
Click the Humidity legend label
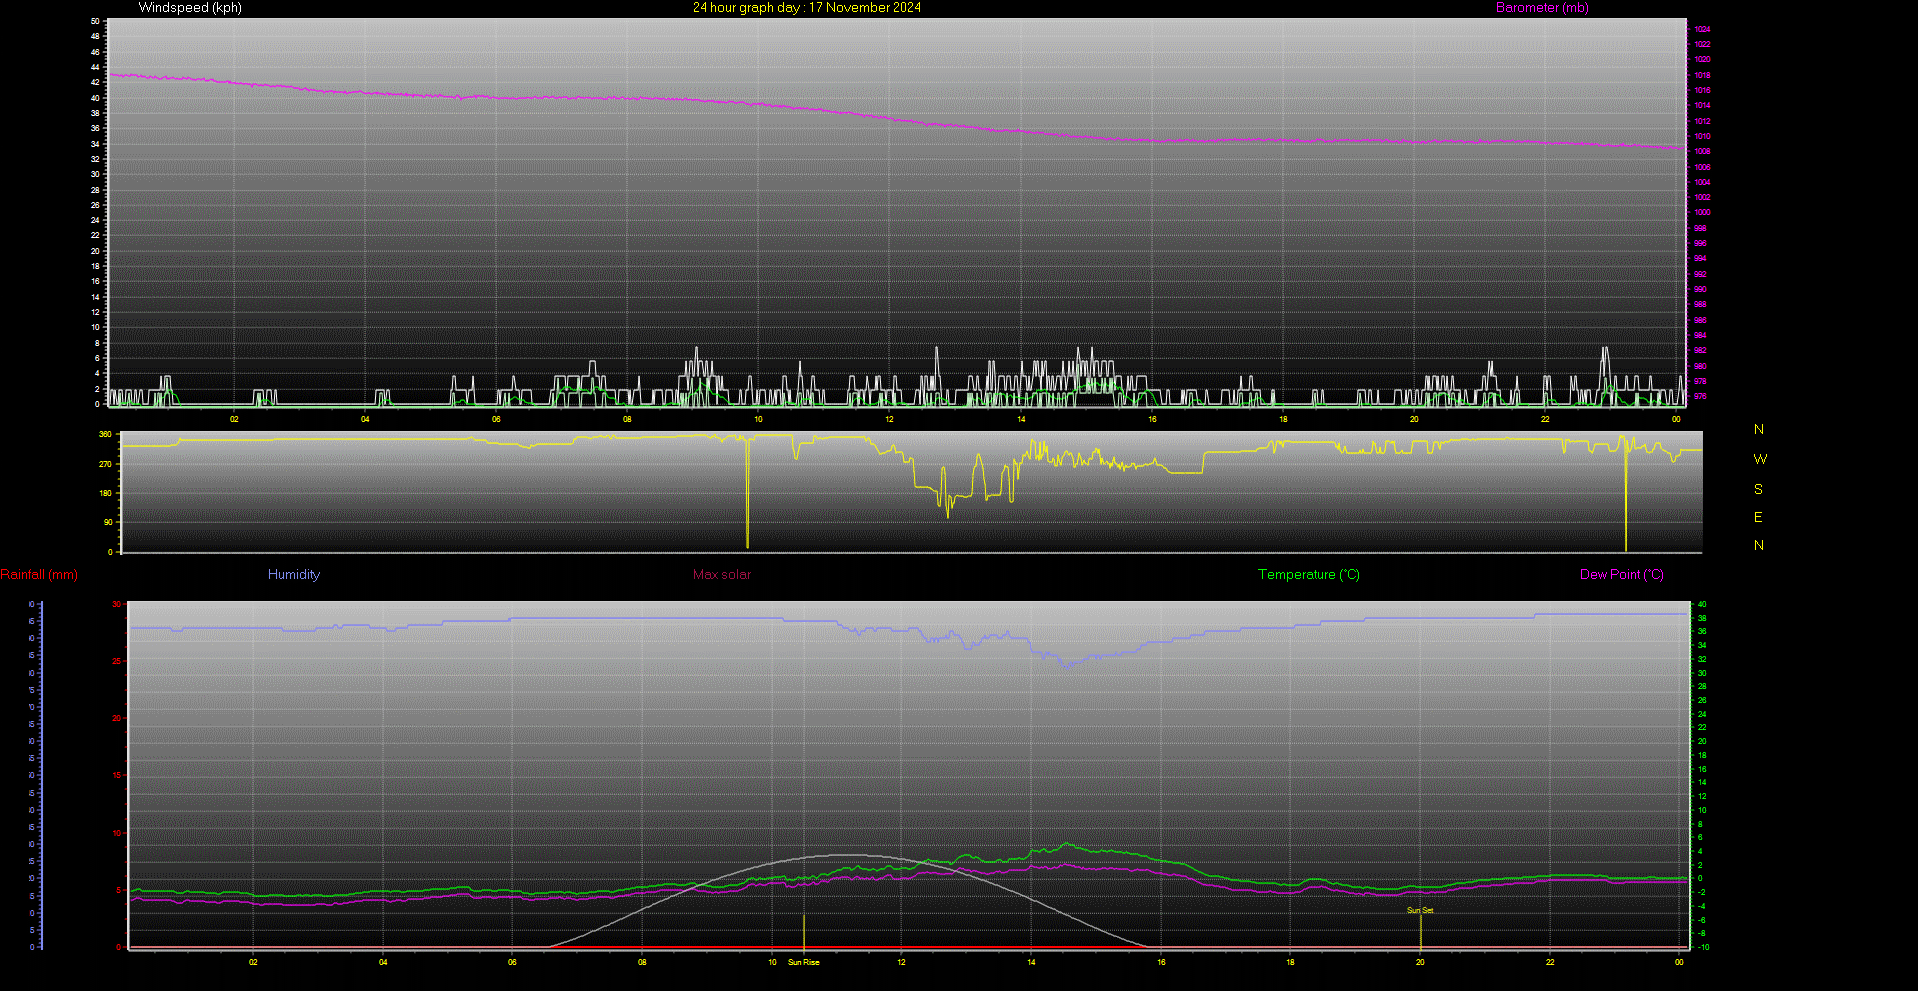(294, 575)
